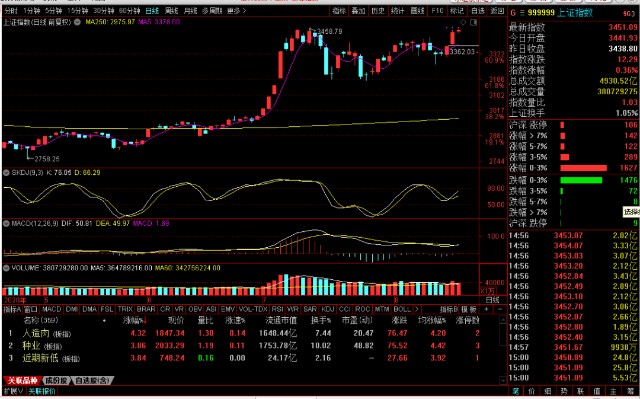640x399 pixels.
Task: Switch to 关联品种 bottom tab
Action: coord(22,381)
